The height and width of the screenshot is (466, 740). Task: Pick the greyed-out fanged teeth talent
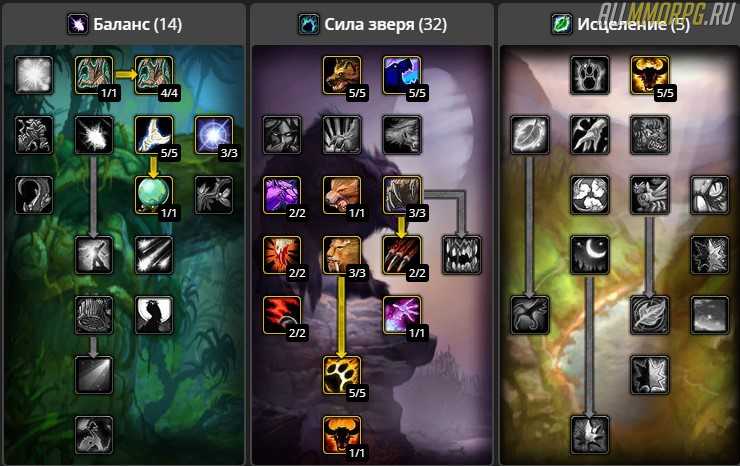pos(462,255)
